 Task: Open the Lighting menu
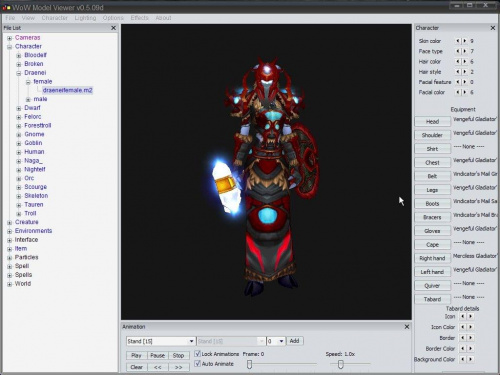[85, 18]
